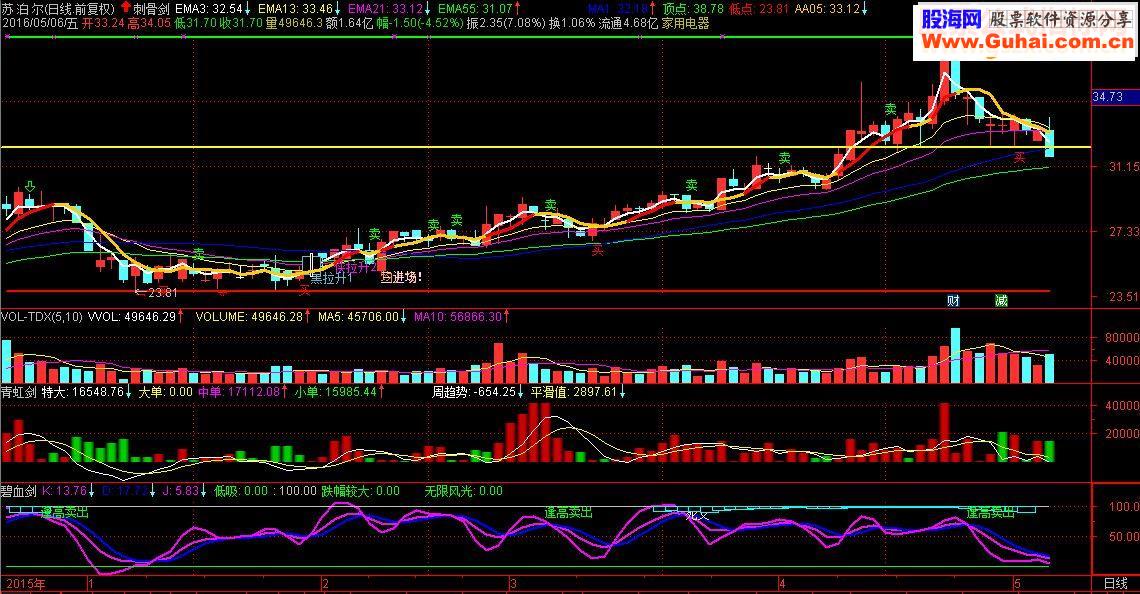Click the green hollow down-arrow marker near chart start
Viewport: 1140px width, 594px height.
tap(30, 187)
